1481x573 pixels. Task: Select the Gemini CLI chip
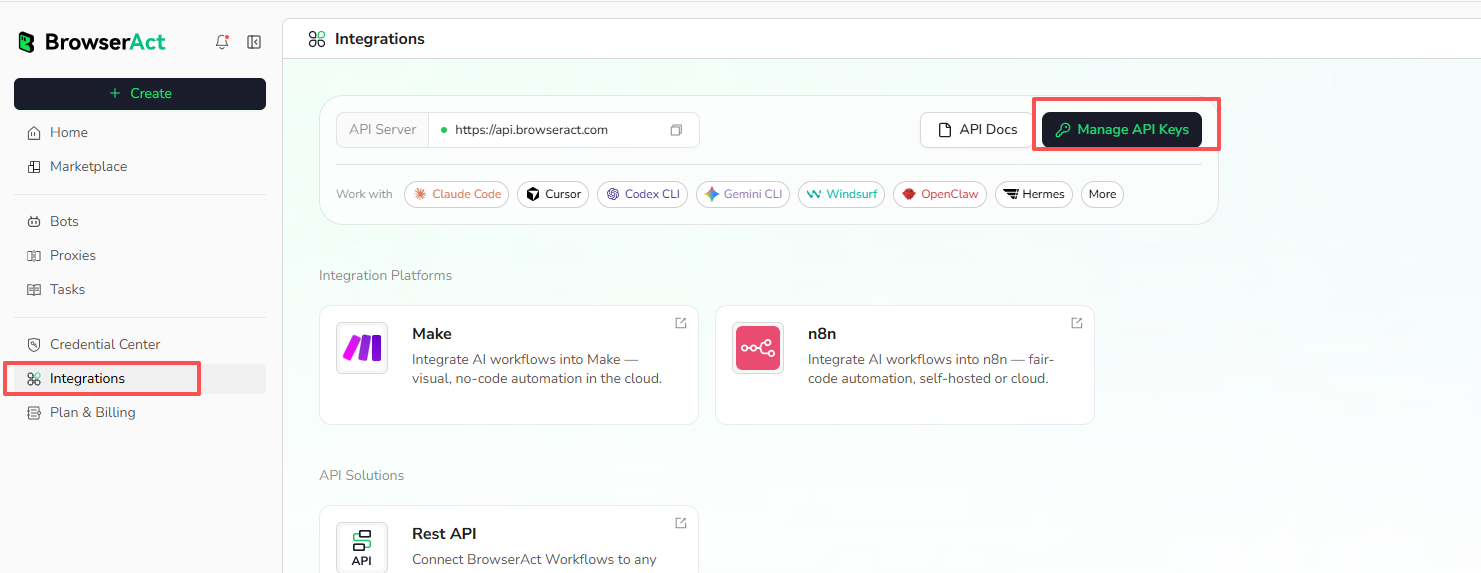[x=743, y=194]
